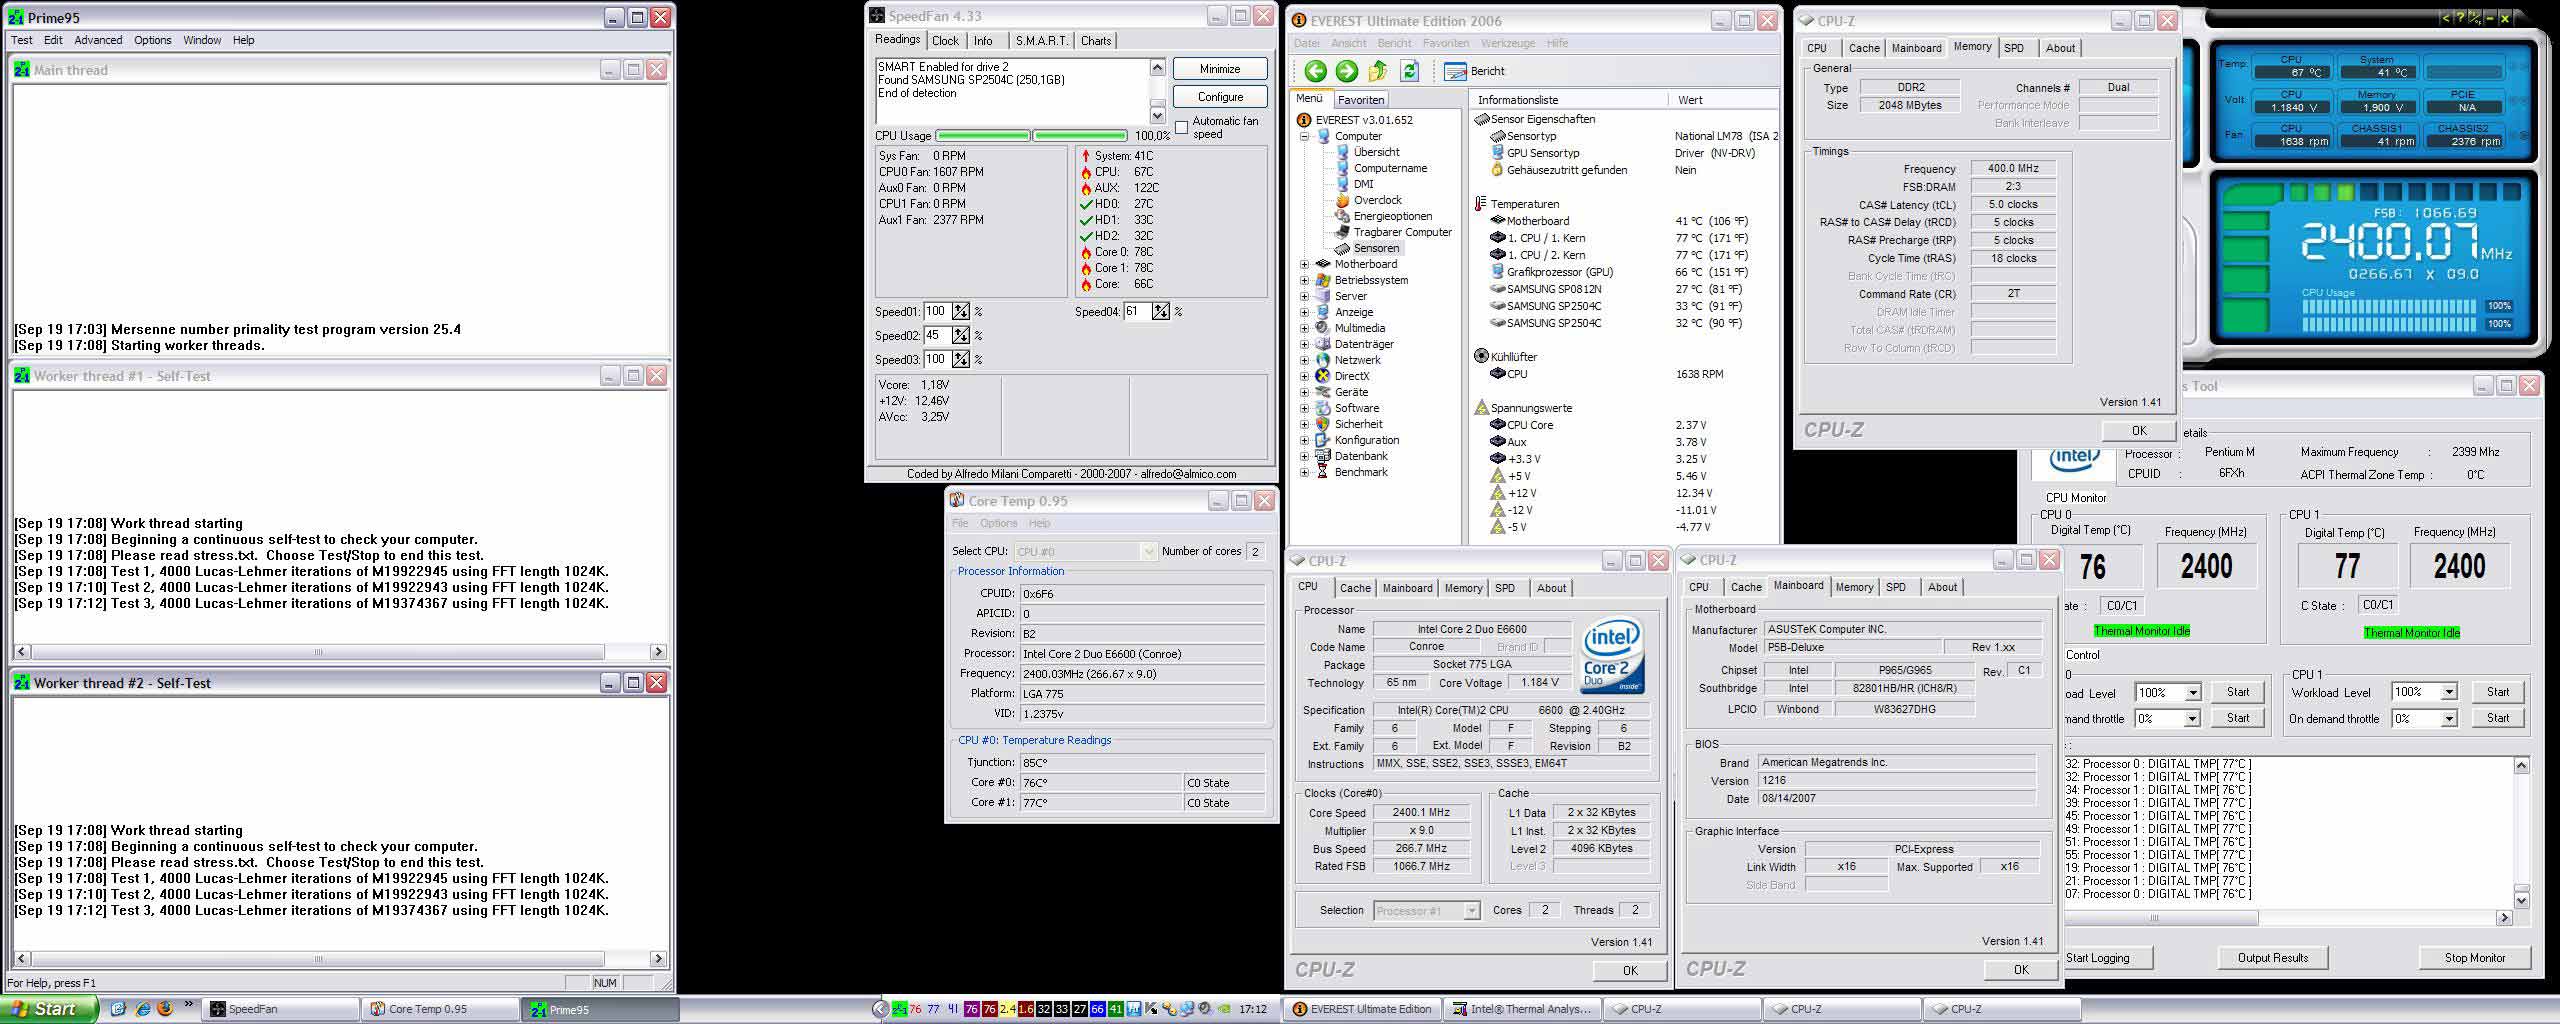This screenshot has width=2560, height=1024.
Task: Select the DirectX icon in EVEREST tree
Action: [x=1323, y=376]
